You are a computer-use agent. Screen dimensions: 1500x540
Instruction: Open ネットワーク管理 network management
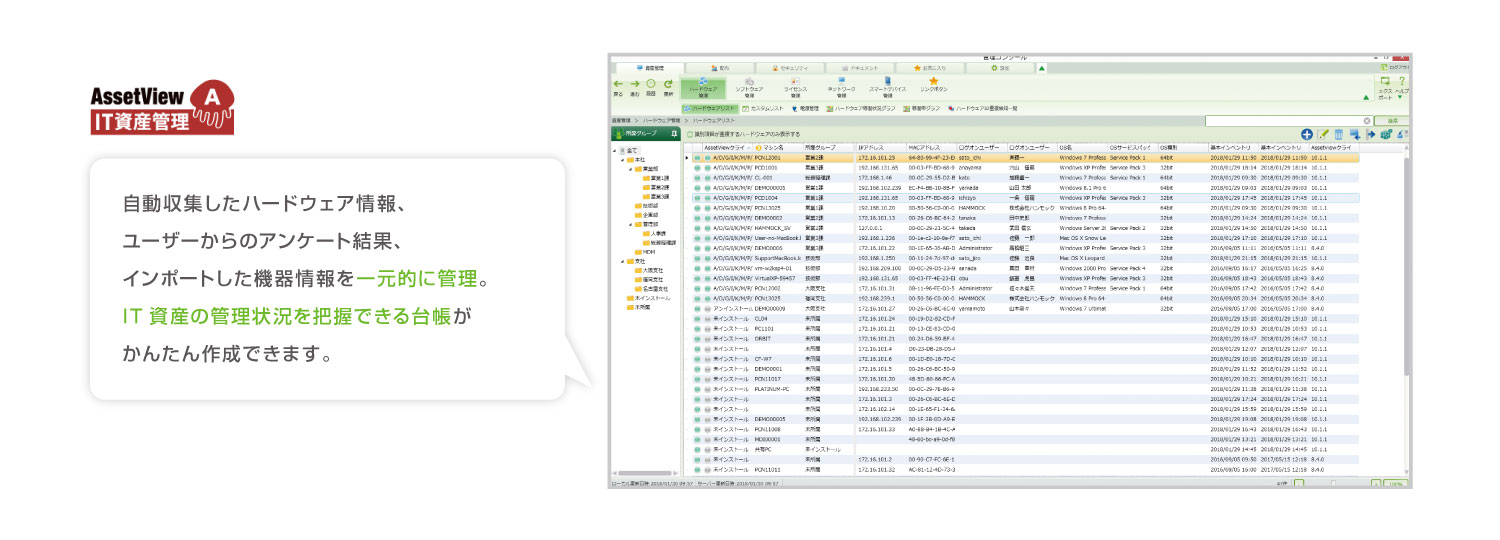841,87
